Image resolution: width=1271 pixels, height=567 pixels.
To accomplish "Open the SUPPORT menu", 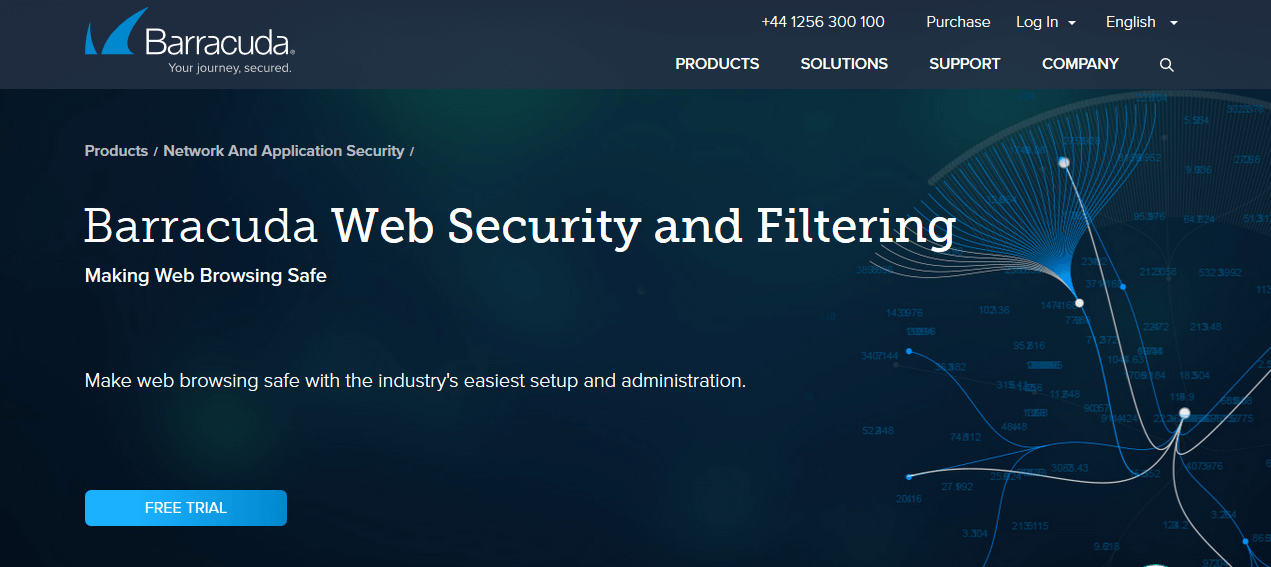I will click(964, 64).
